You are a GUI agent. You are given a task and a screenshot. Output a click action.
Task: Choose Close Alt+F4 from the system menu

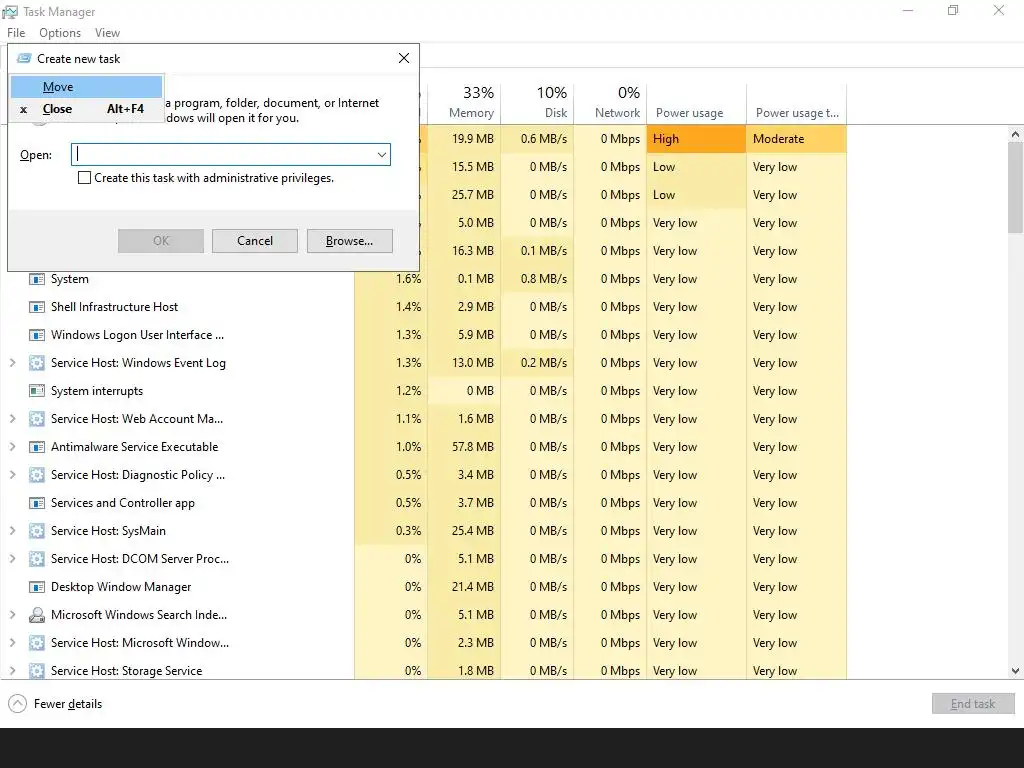coord(86,109)
